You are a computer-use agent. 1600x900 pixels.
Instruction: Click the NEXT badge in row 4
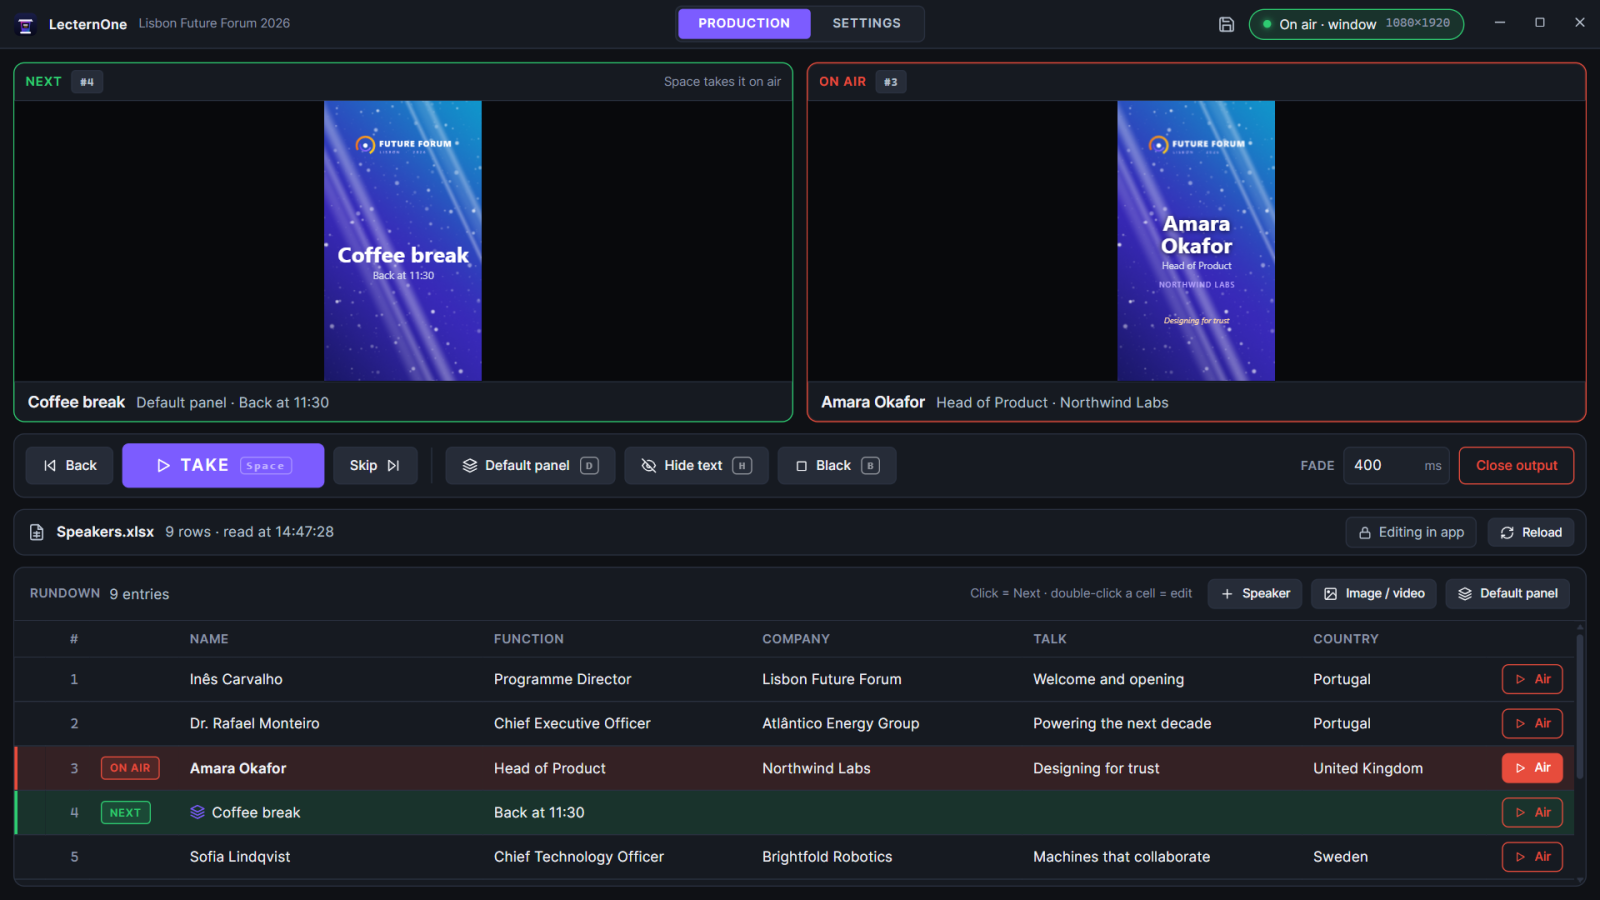click(x=126, y=813)
